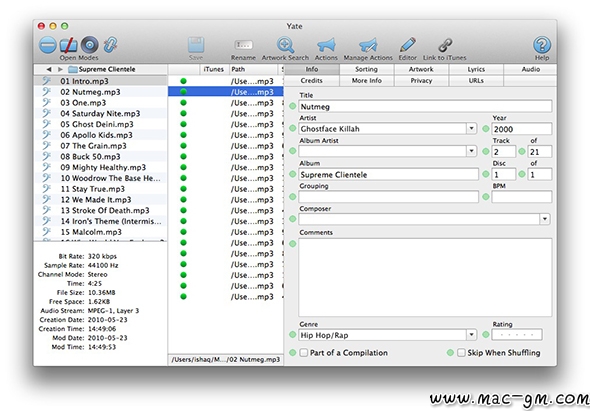Click the BPM field

click(522, 197)
